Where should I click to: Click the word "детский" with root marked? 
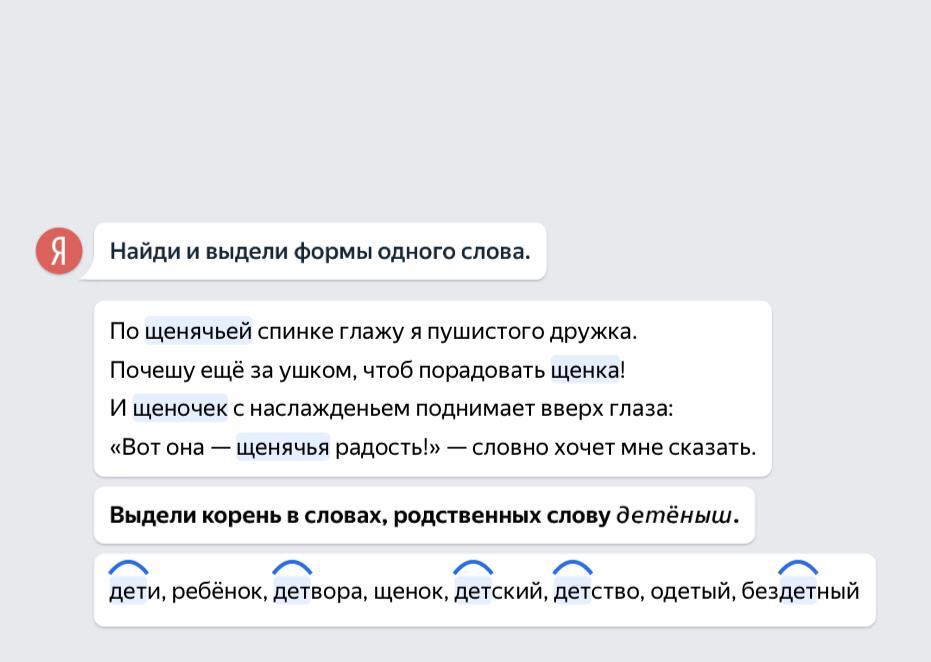498,591
